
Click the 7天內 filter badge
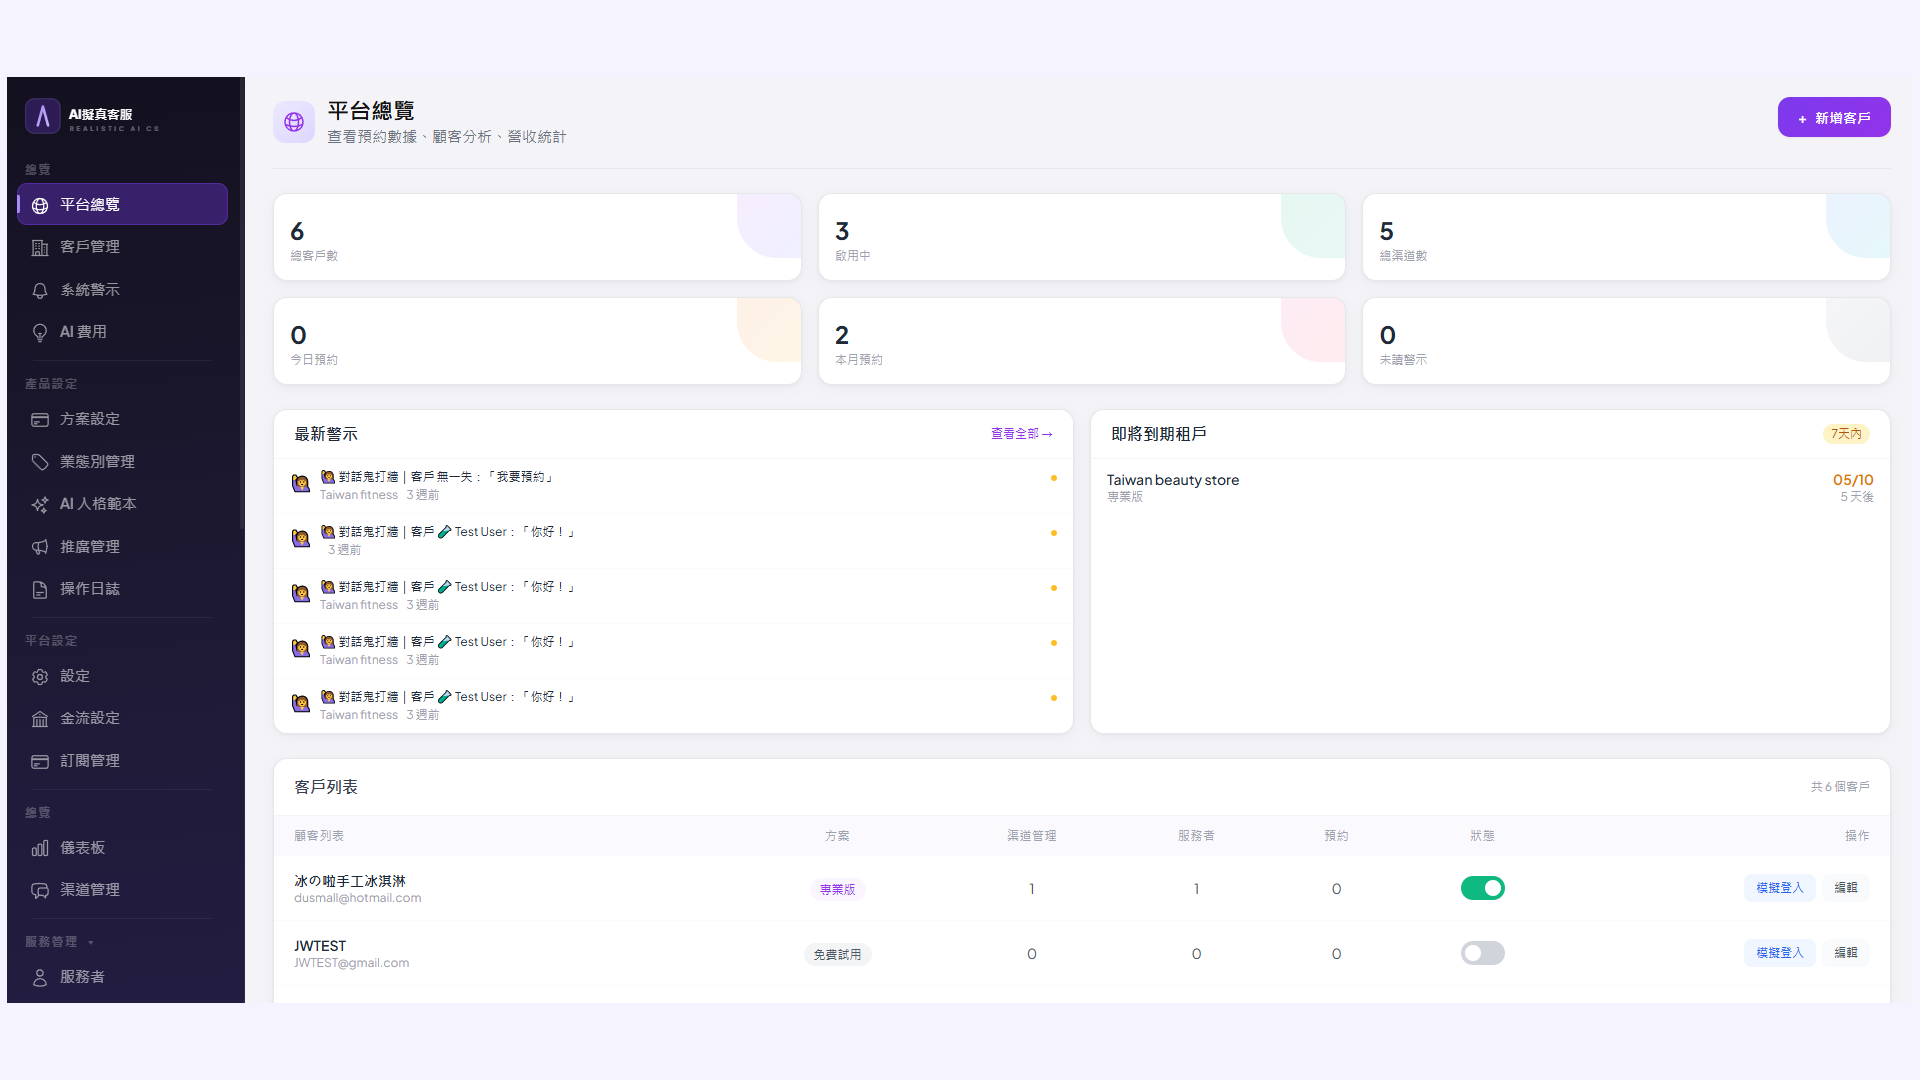[x=1846, y=434]
